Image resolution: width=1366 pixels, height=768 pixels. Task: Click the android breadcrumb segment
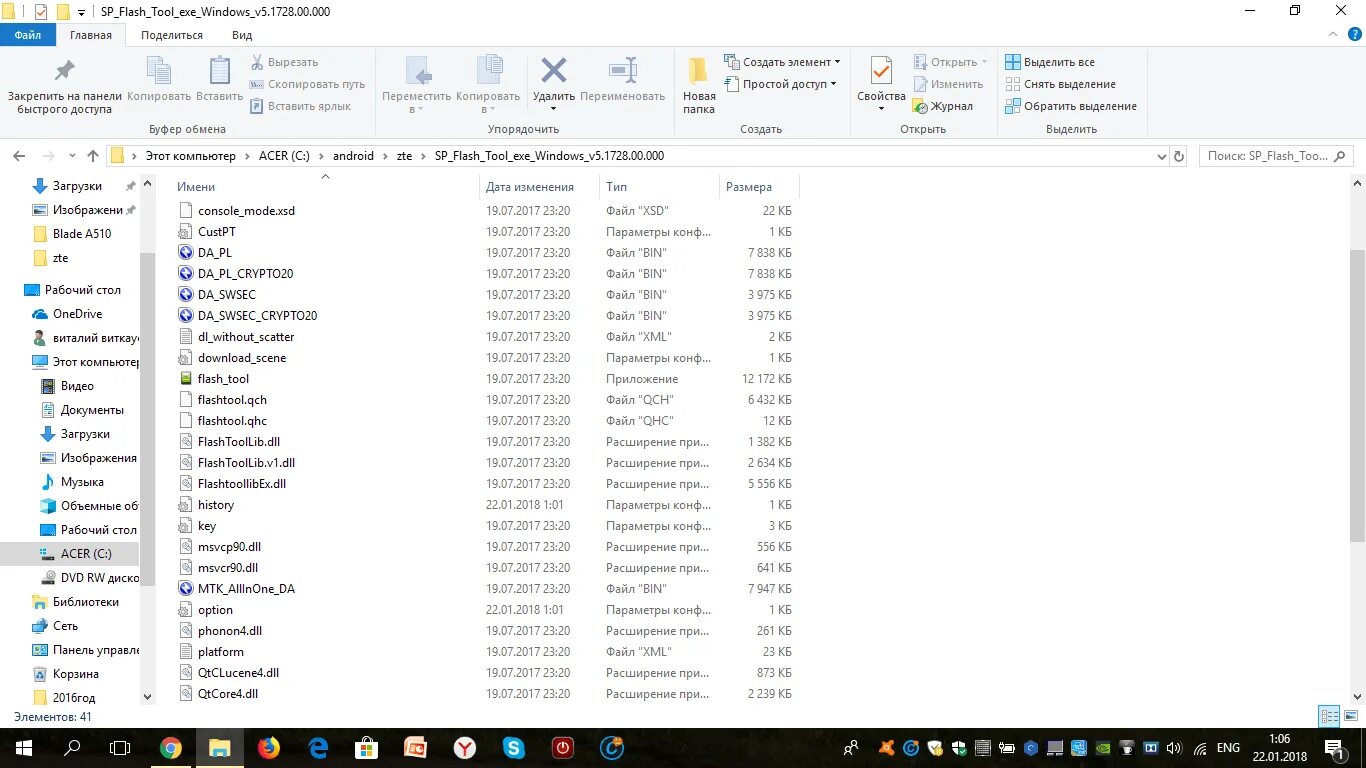[353, 156]
